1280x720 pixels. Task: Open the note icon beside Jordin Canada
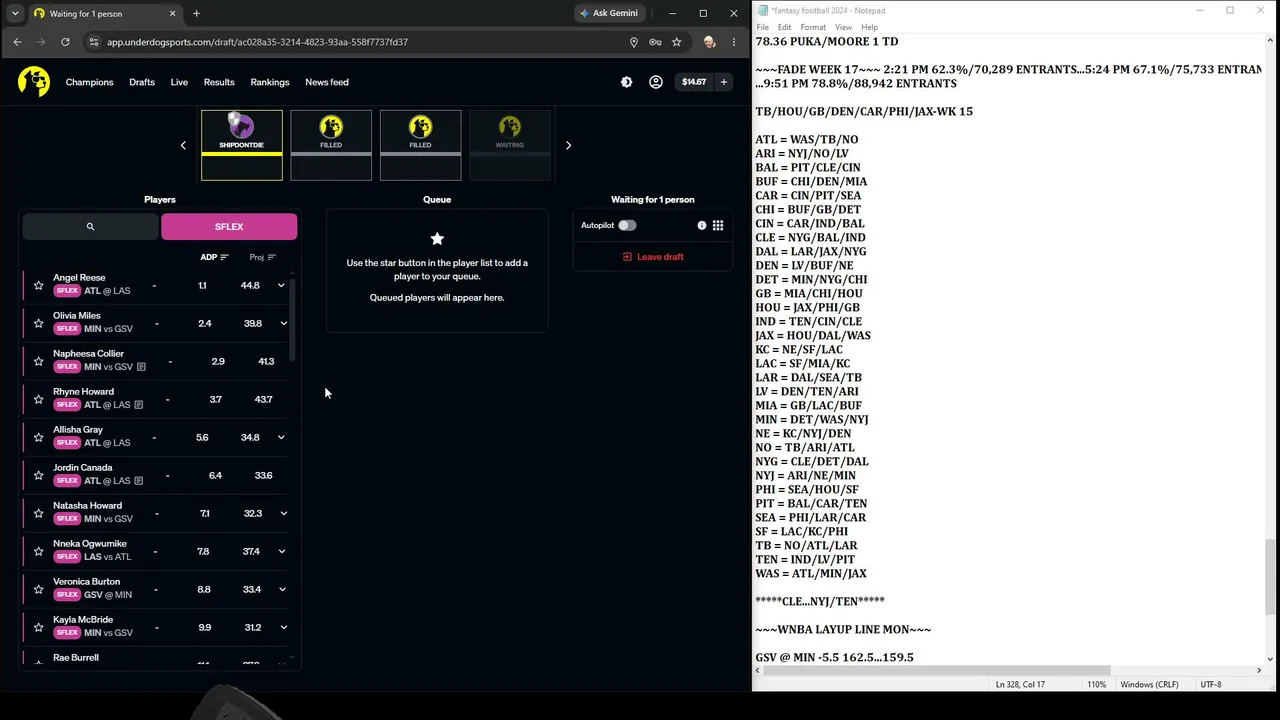(x=138, y=481)
